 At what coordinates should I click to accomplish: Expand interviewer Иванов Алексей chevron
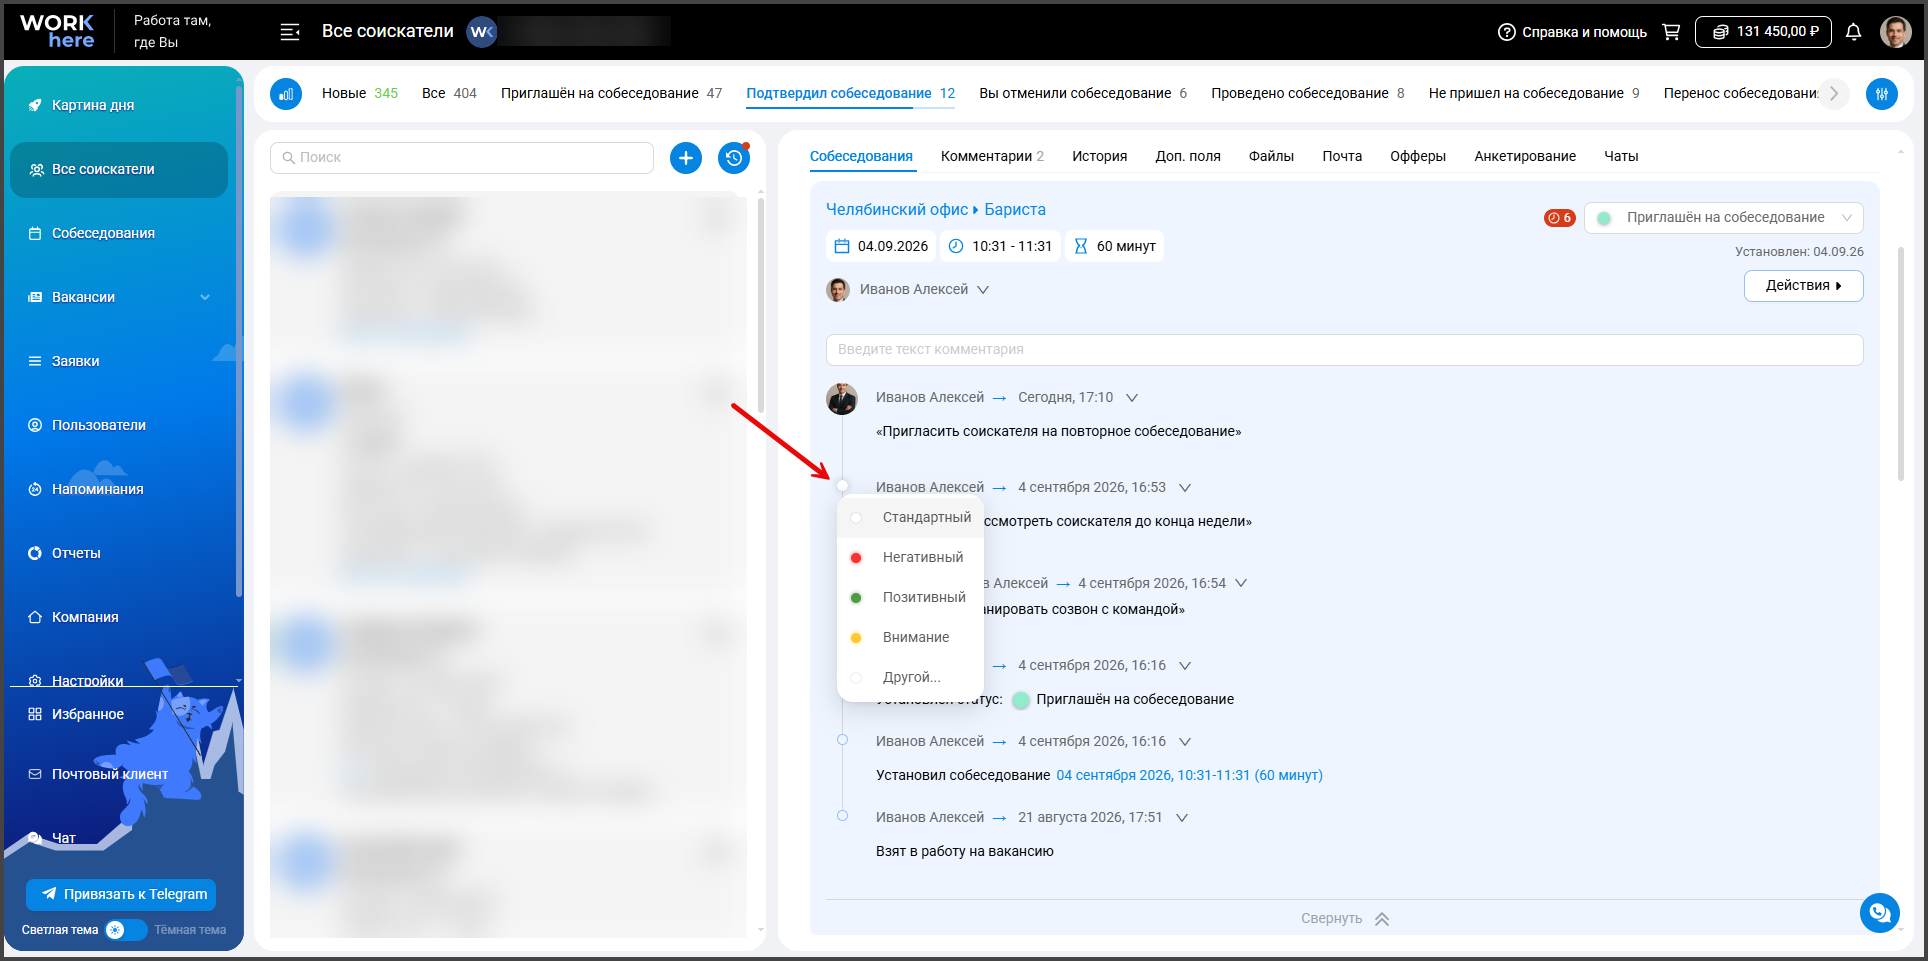click(983, 290)
